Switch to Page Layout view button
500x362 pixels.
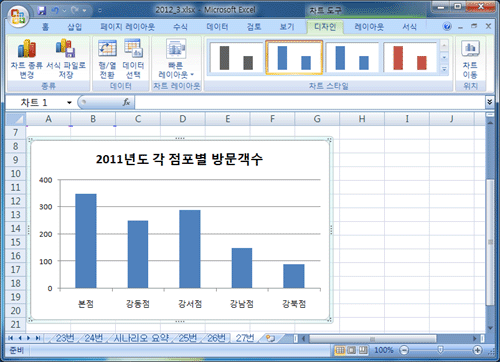pos(351,350)
